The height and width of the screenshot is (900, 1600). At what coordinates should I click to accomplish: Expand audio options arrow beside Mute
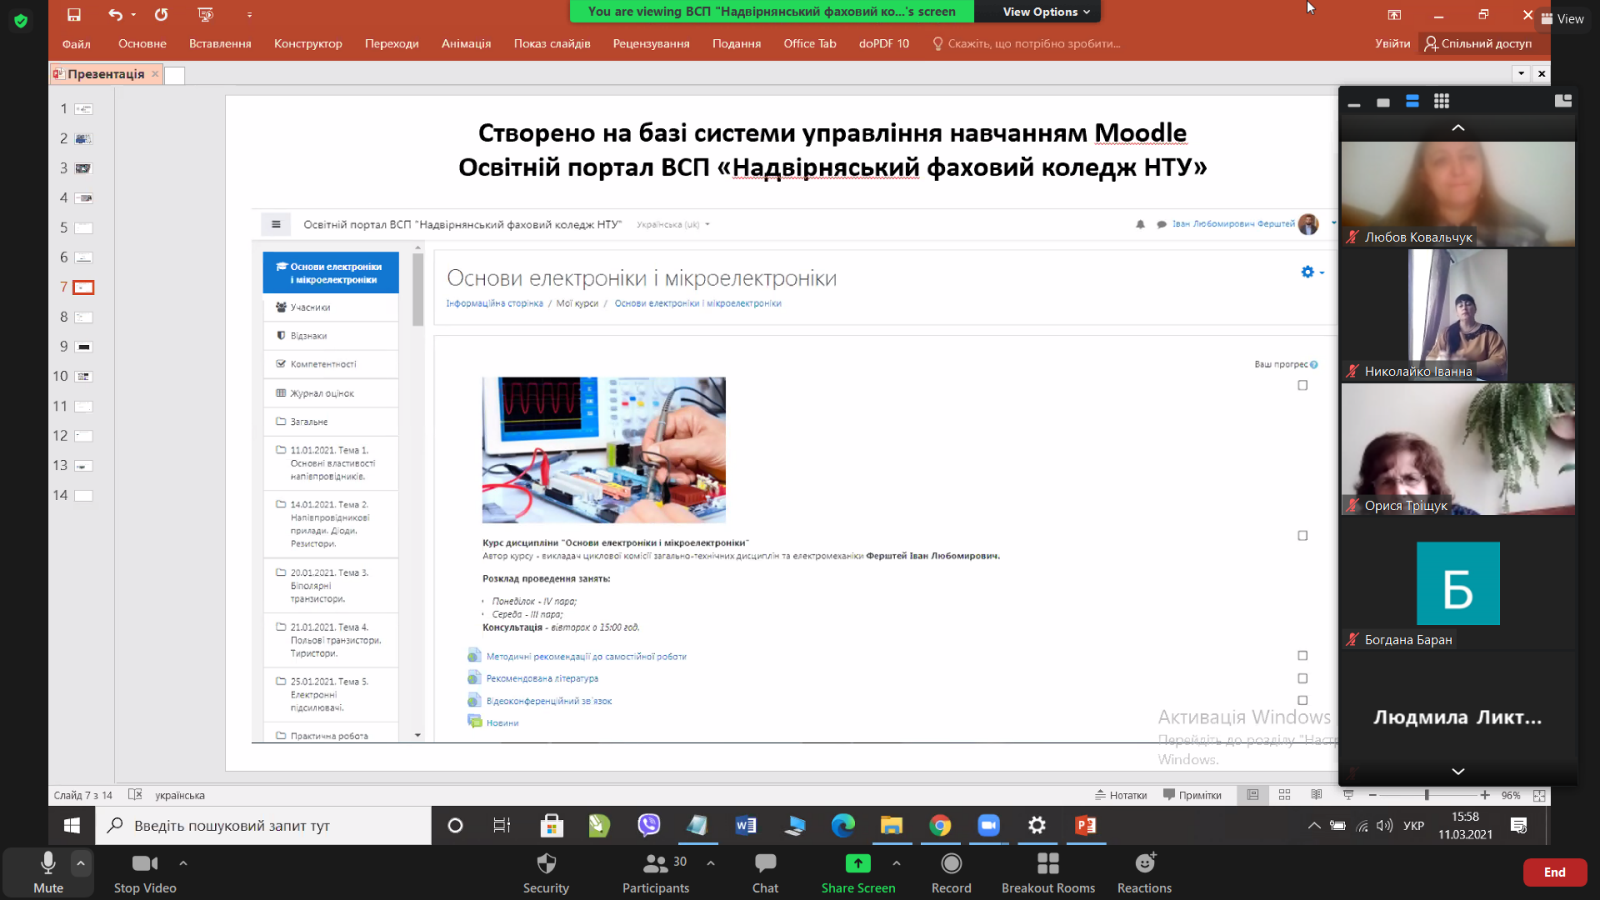tap(81, 862)
